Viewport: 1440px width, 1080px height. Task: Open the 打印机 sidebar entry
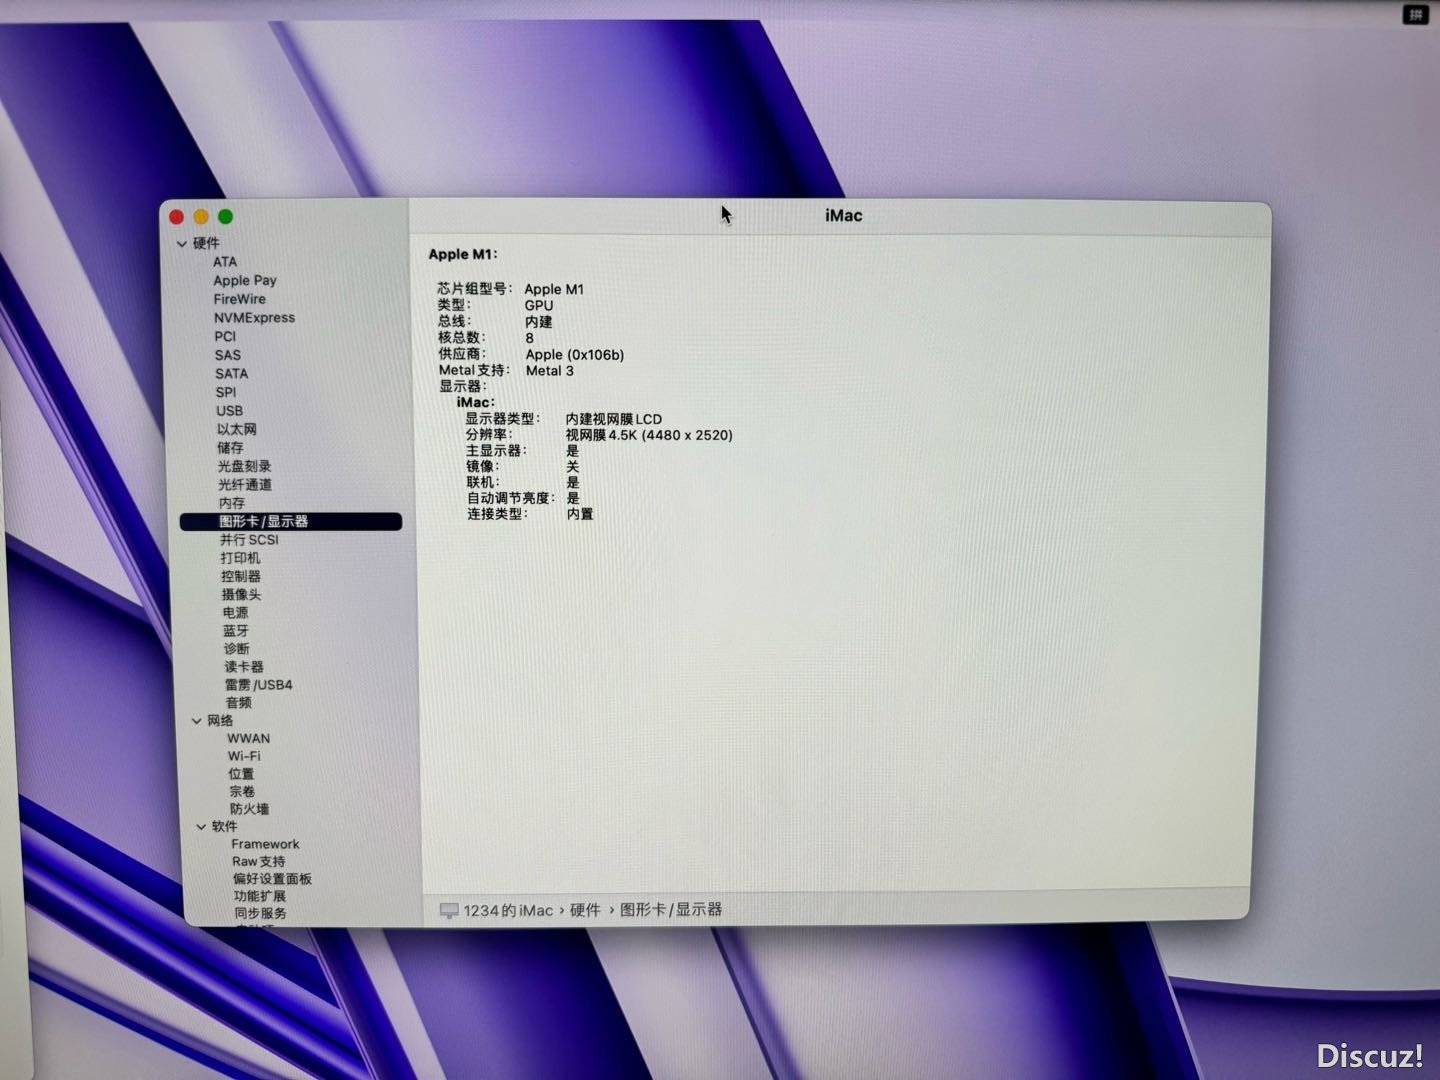pyautogui.click(x=241, y=558)
